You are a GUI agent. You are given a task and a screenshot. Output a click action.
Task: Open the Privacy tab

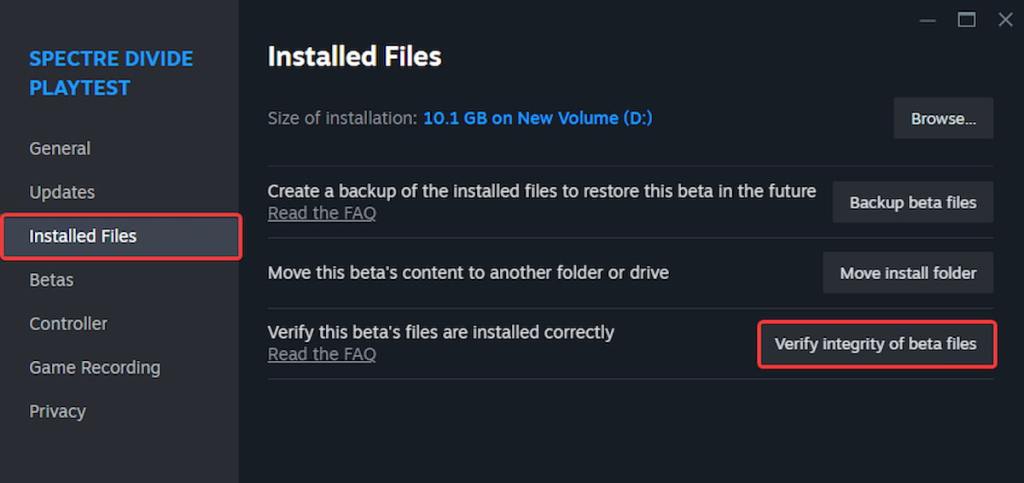[57, 412]
